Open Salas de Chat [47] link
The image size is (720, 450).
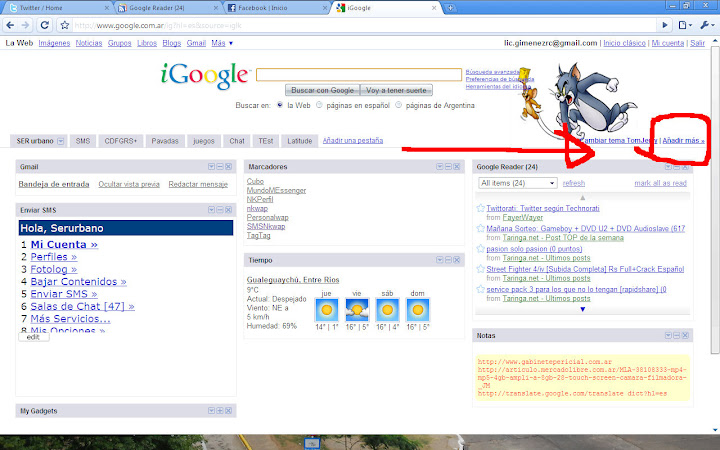click(x=82, y=306)
